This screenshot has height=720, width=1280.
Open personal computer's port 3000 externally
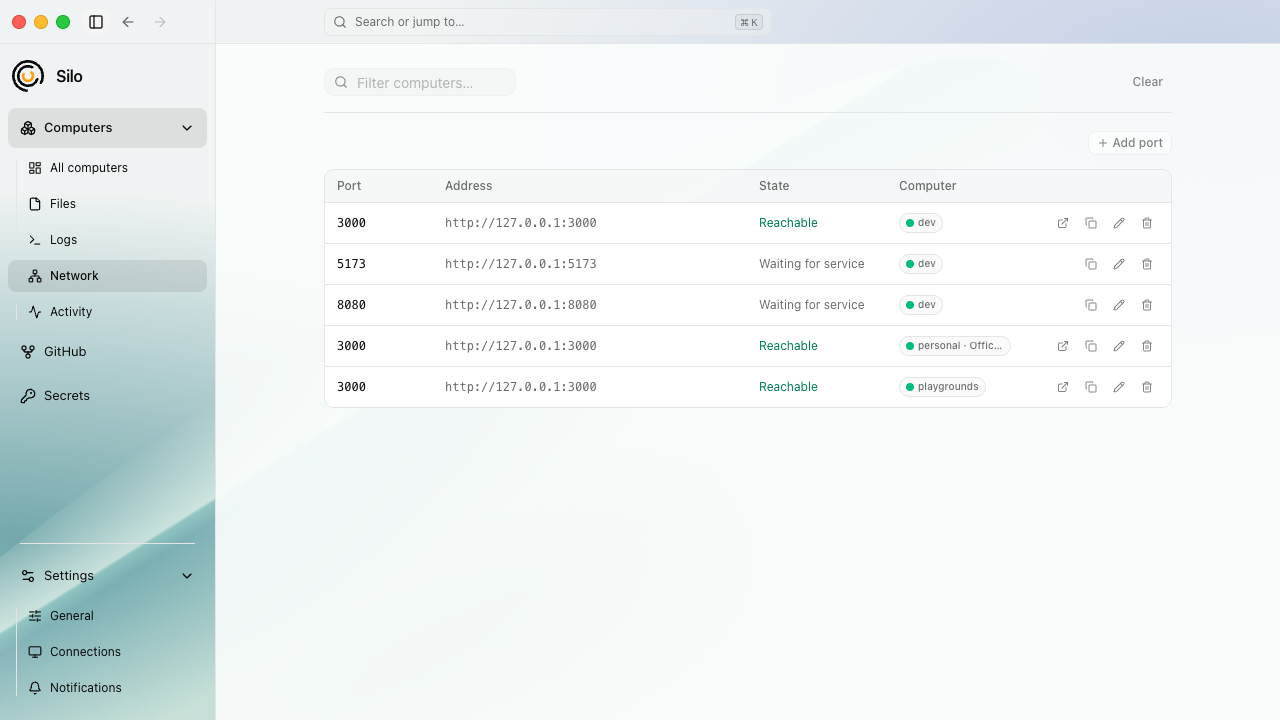click(1063, 346)
